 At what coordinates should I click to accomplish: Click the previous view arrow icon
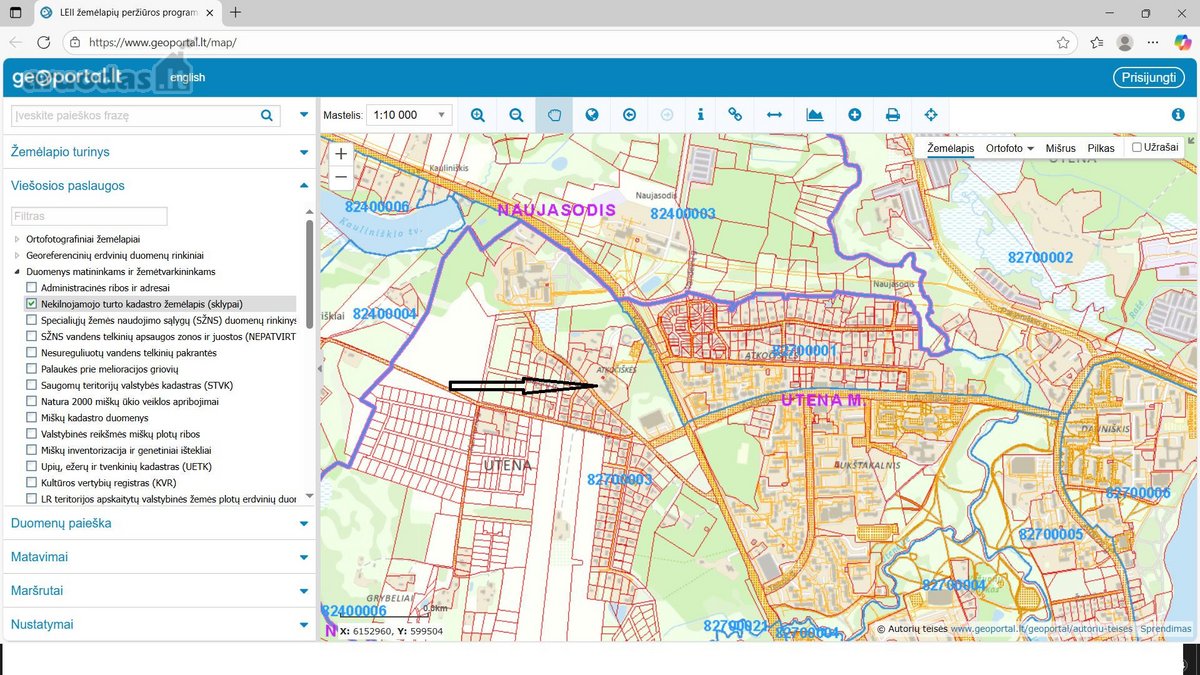tap(629, 115)
